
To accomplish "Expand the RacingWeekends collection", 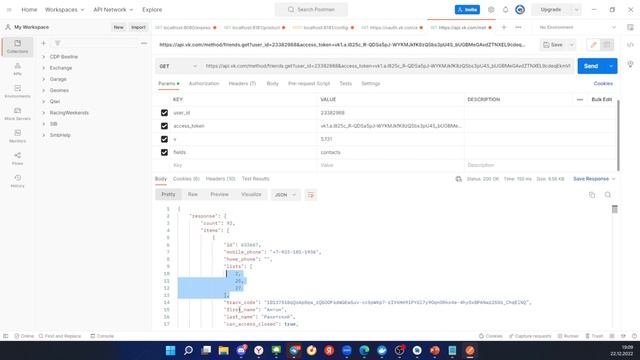I will tap(44, 113).
